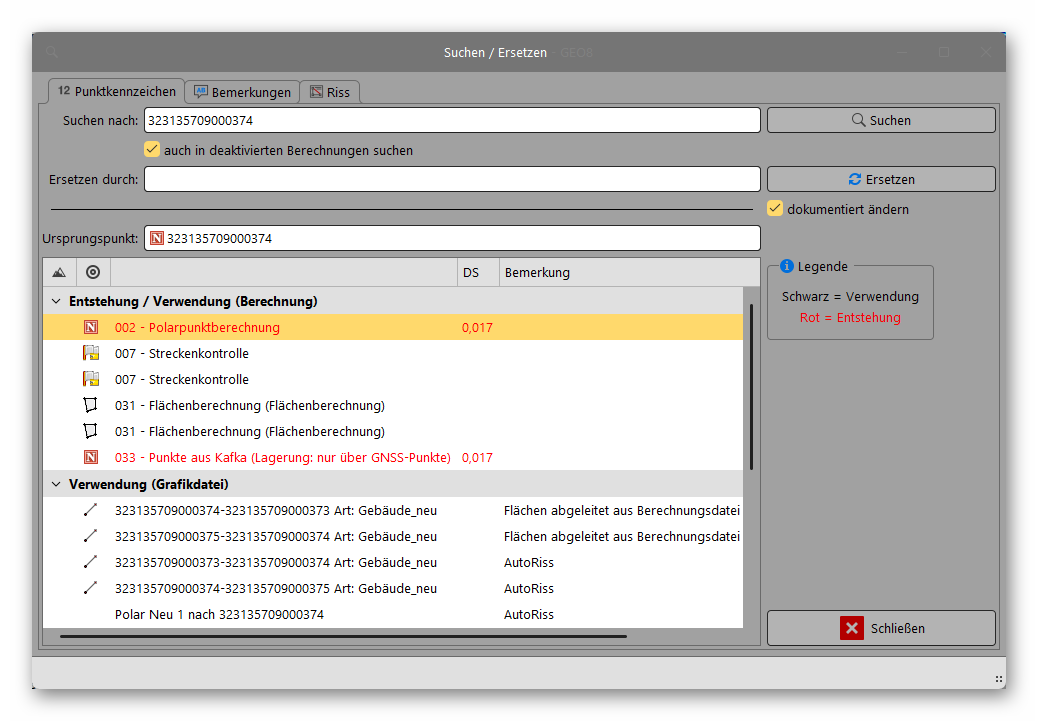Click the Schließen button

click(881, 628)
